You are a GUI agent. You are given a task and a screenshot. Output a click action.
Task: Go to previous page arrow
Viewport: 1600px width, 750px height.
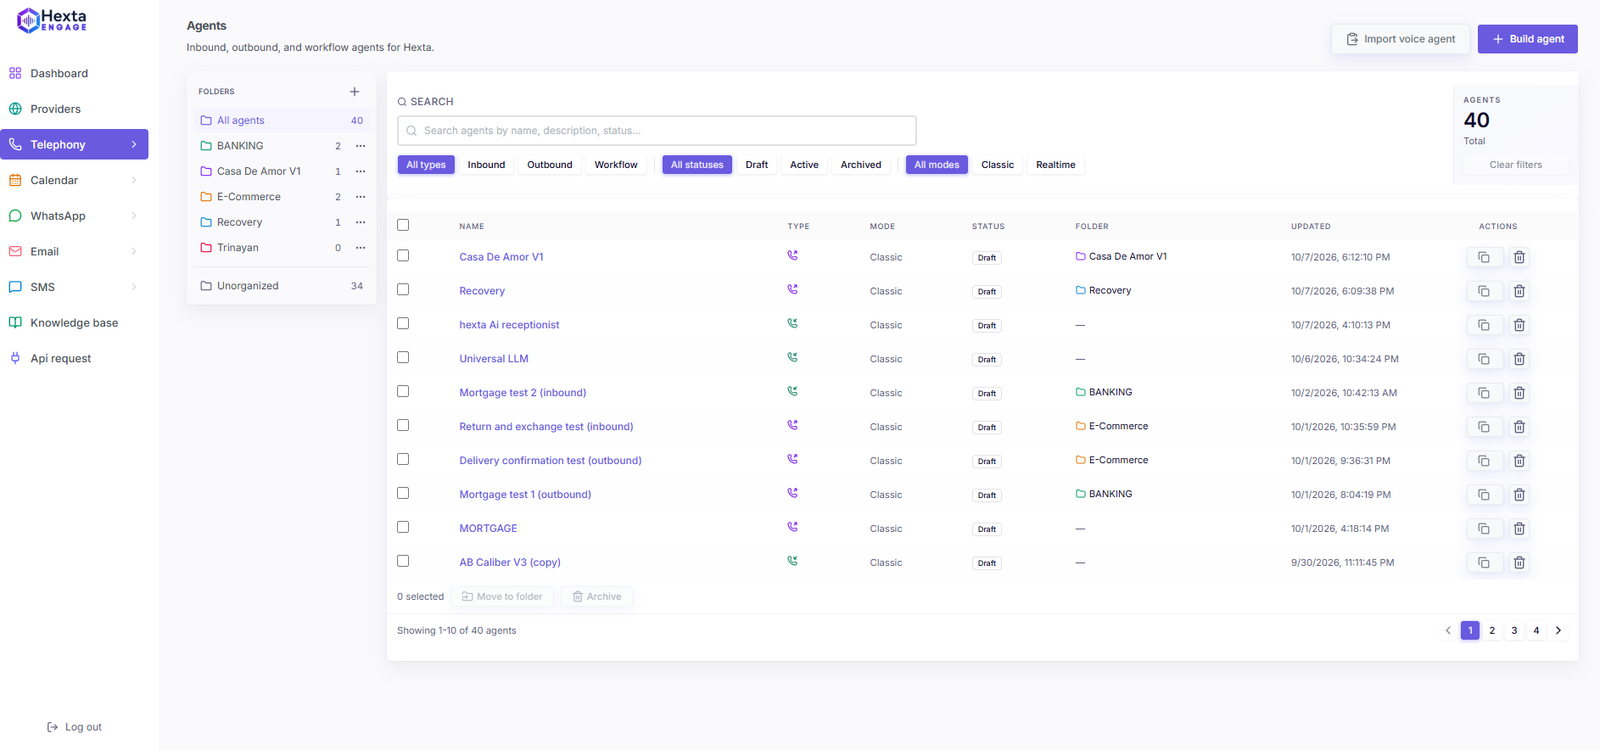click(x=1448, y=631)
